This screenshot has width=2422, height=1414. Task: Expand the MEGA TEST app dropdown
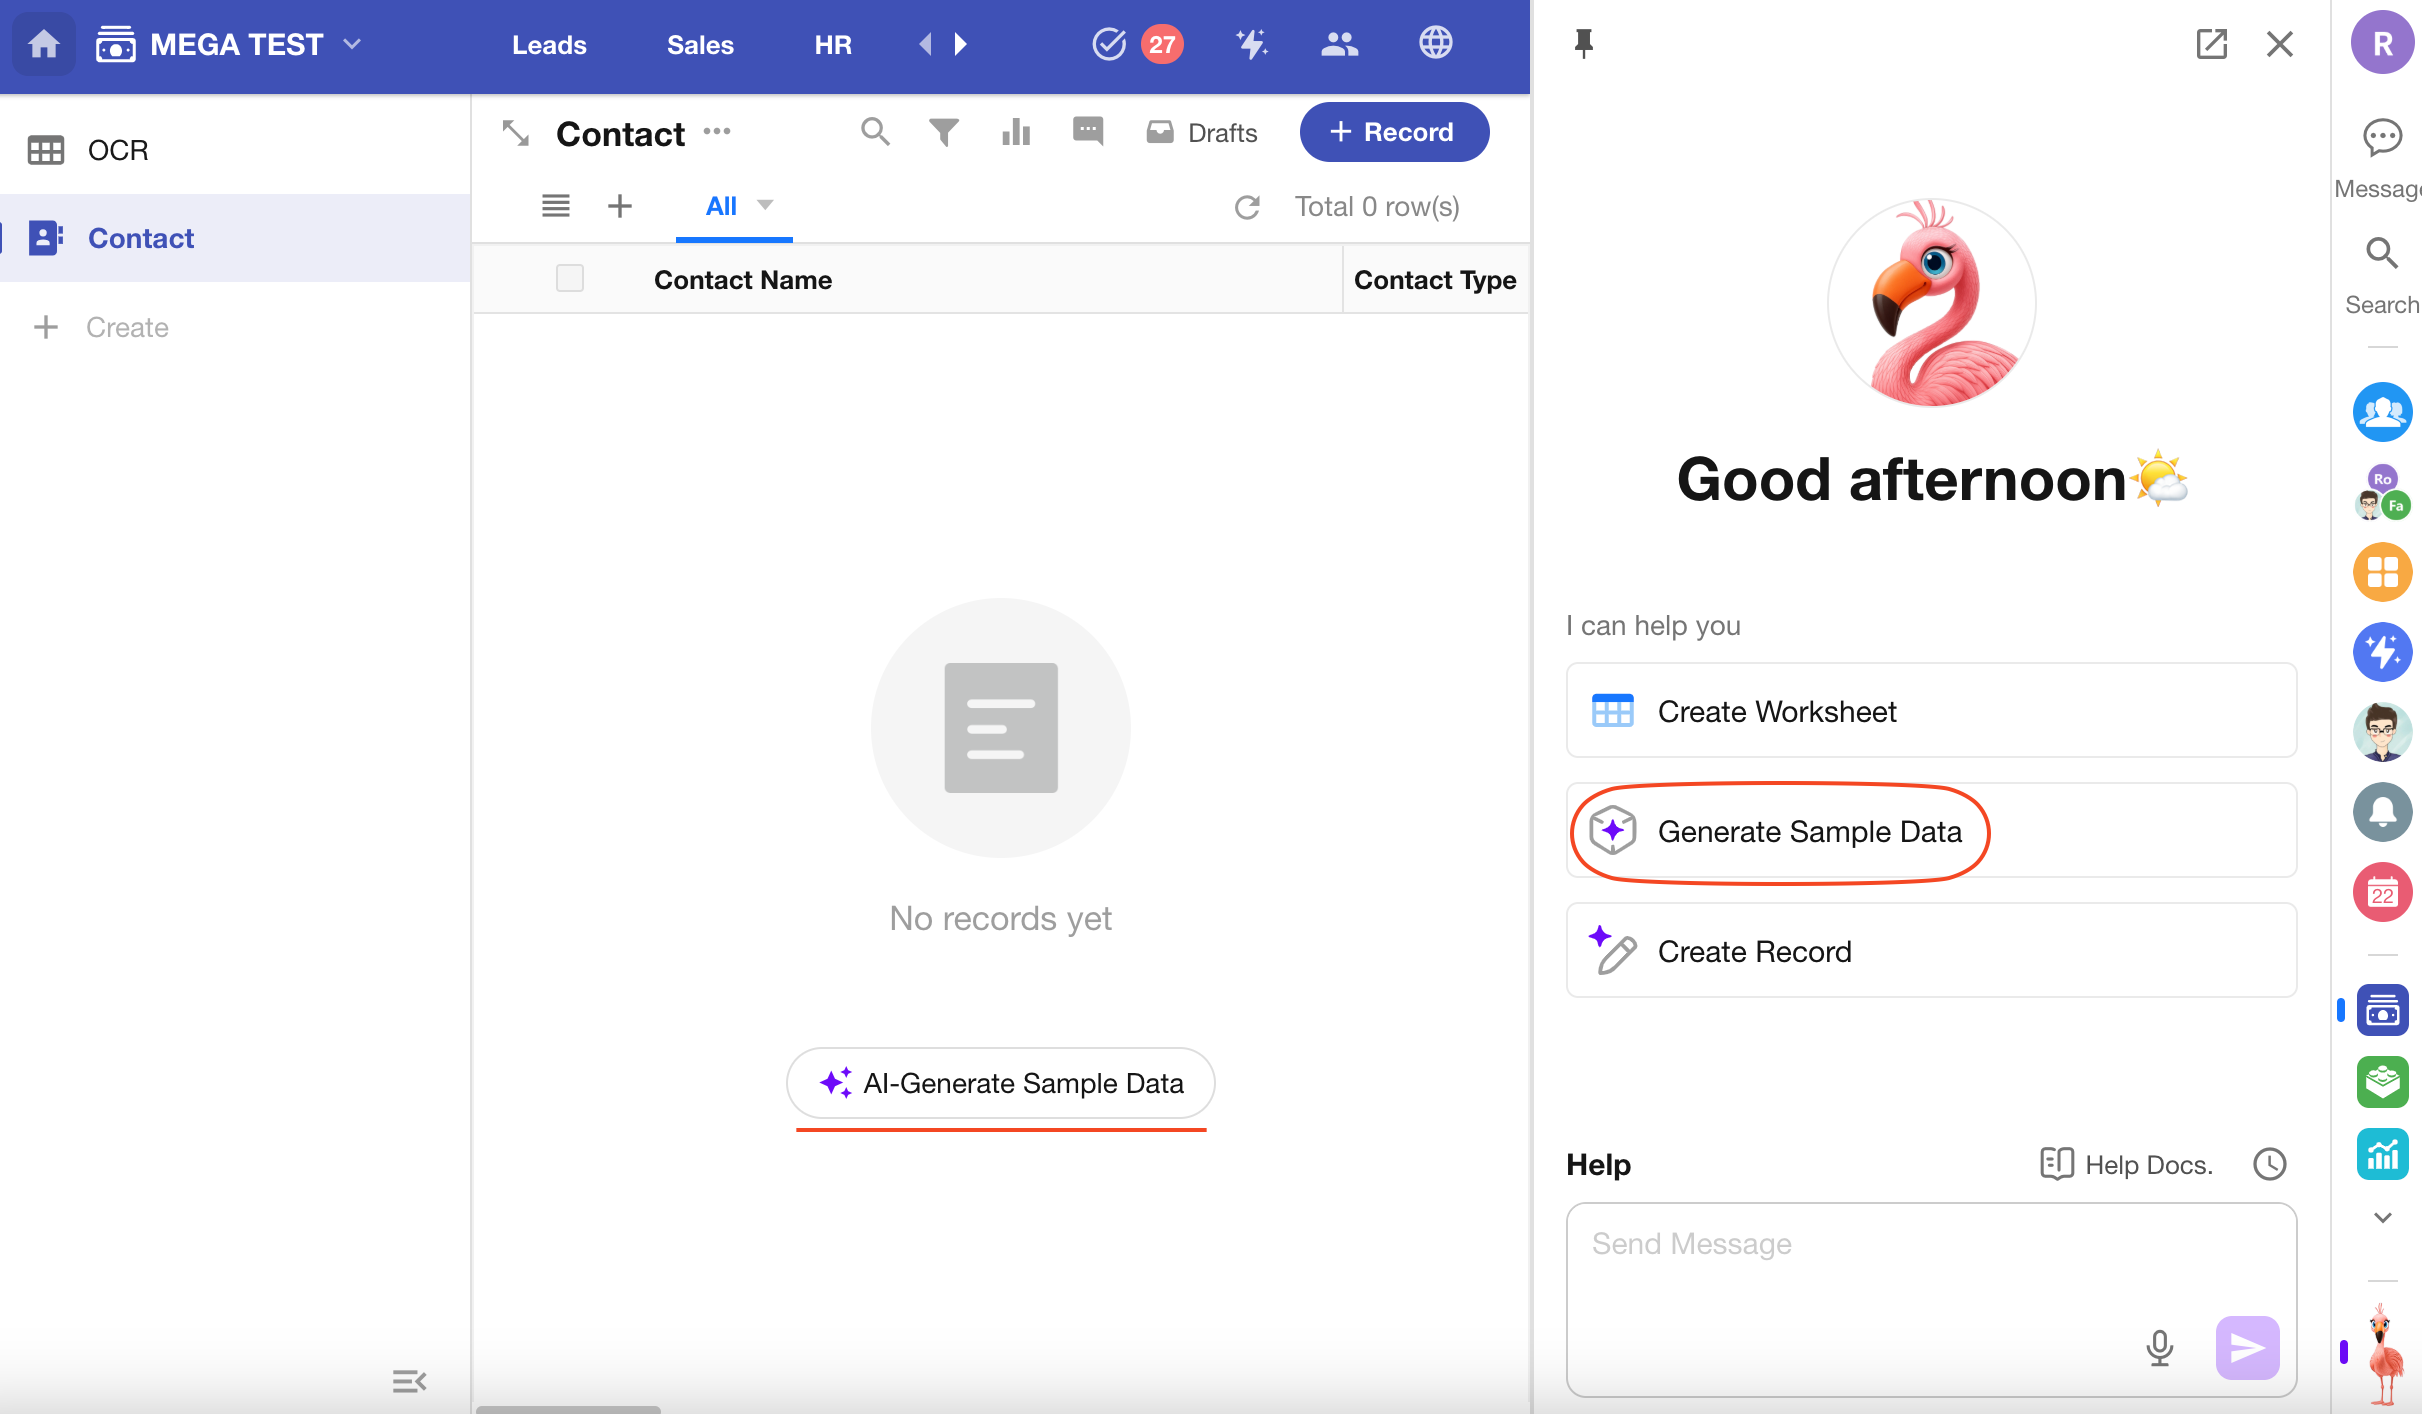[352, 44]
